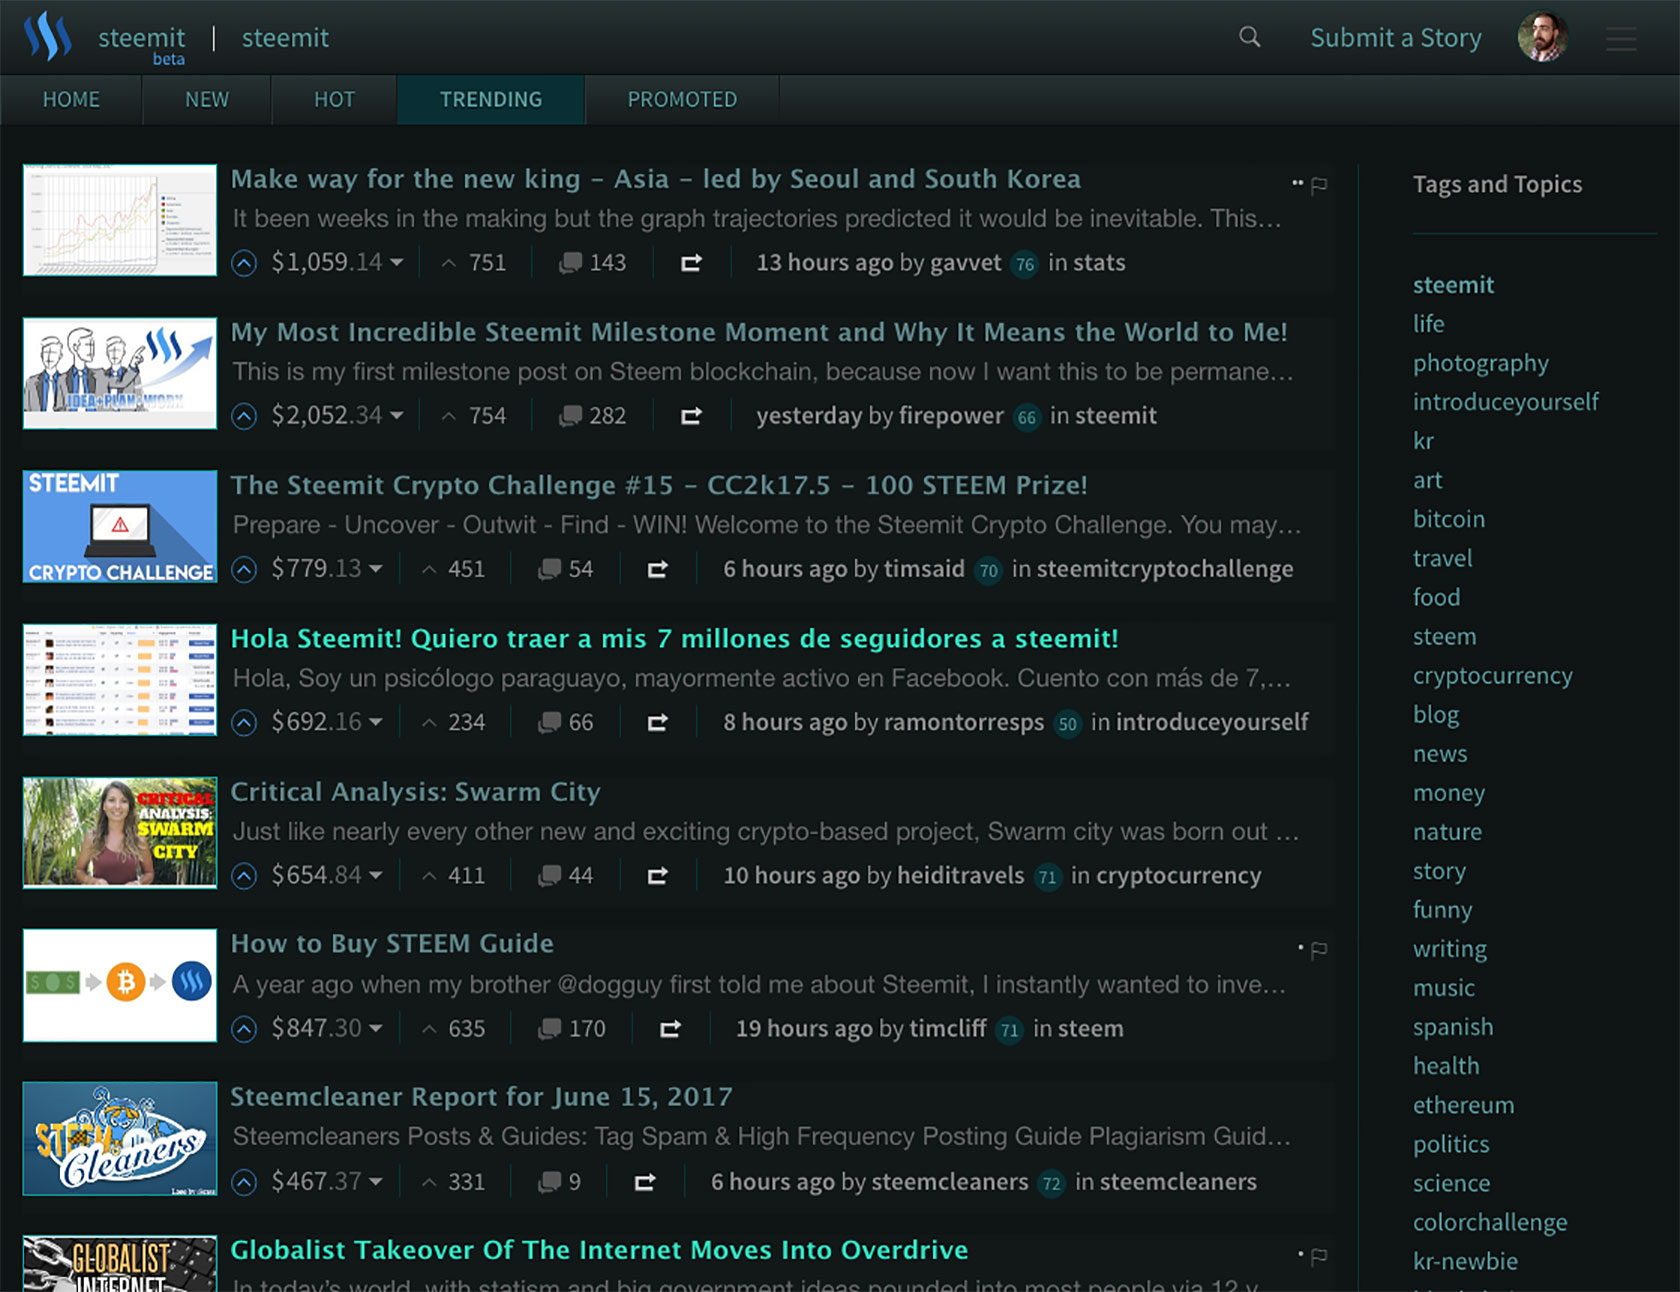The width and height of the screenshot is (1680, 1292).
Task: Open 'Hola Steemit! Quiero traer' post title
Action: pos(674,639)
